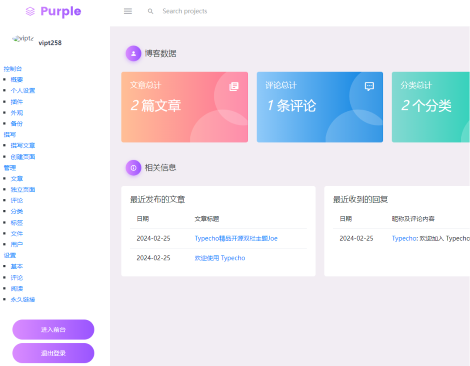Open 个人设置 in the sidebar
The width and height of the screenshot is (470, 366).
coord(23,91)
